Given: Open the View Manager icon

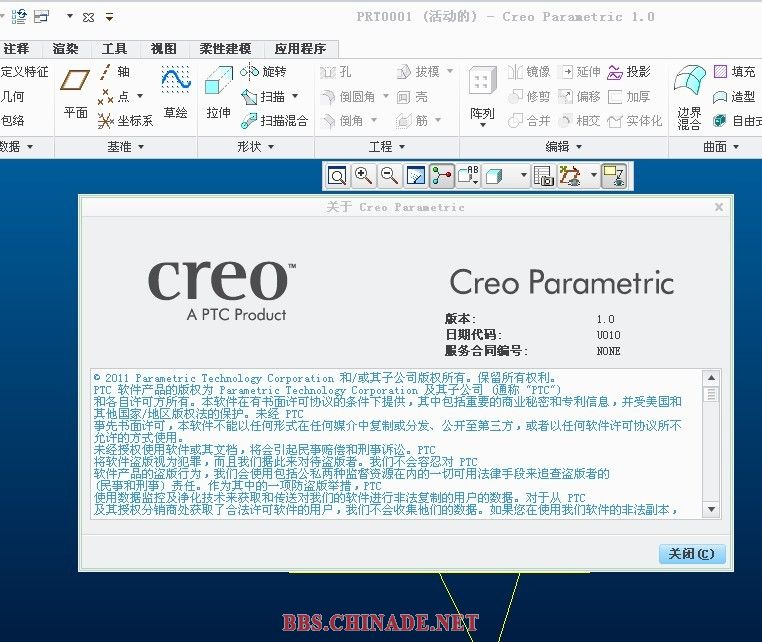Looking at the screenshot, I should [543, 176].
